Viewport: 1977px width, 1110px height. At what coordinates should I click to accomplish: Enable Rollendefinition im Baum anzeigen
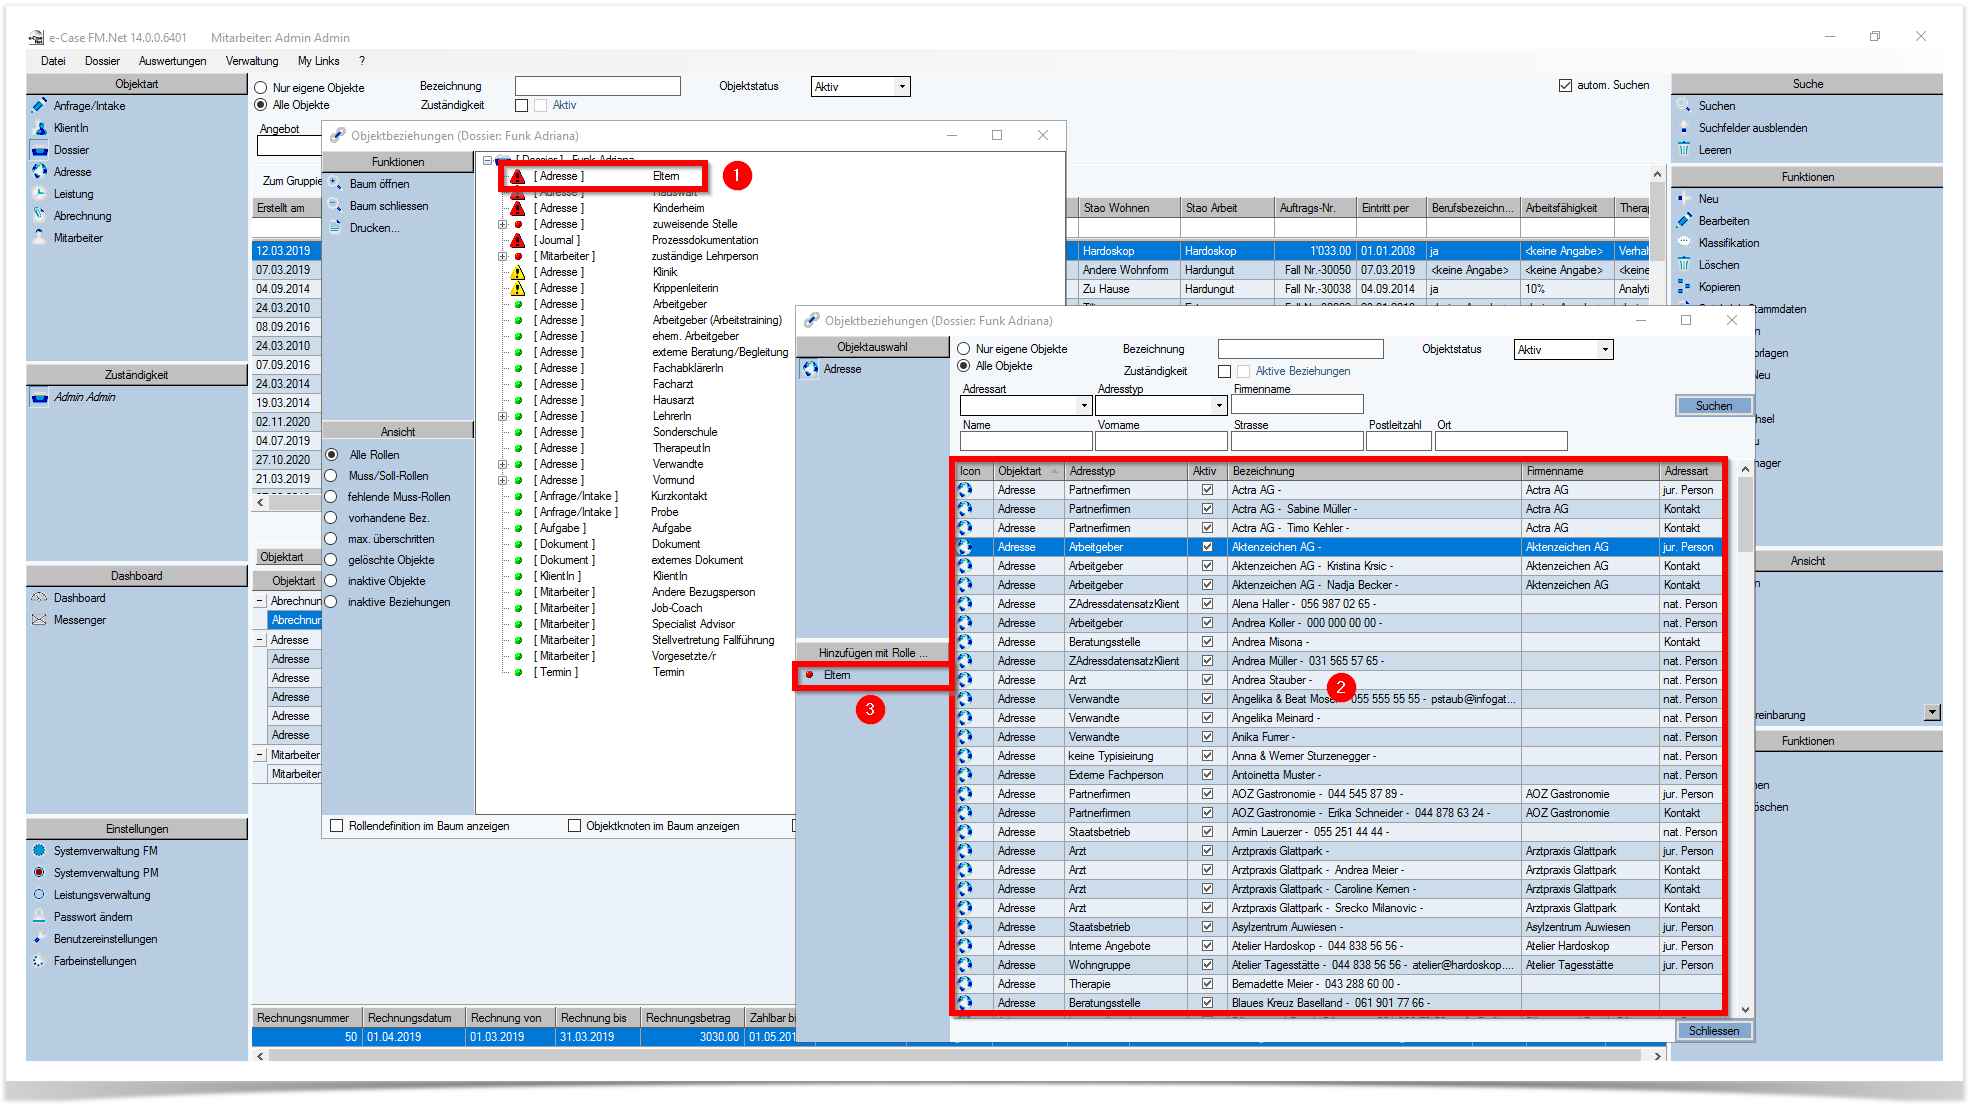[337, 826]
